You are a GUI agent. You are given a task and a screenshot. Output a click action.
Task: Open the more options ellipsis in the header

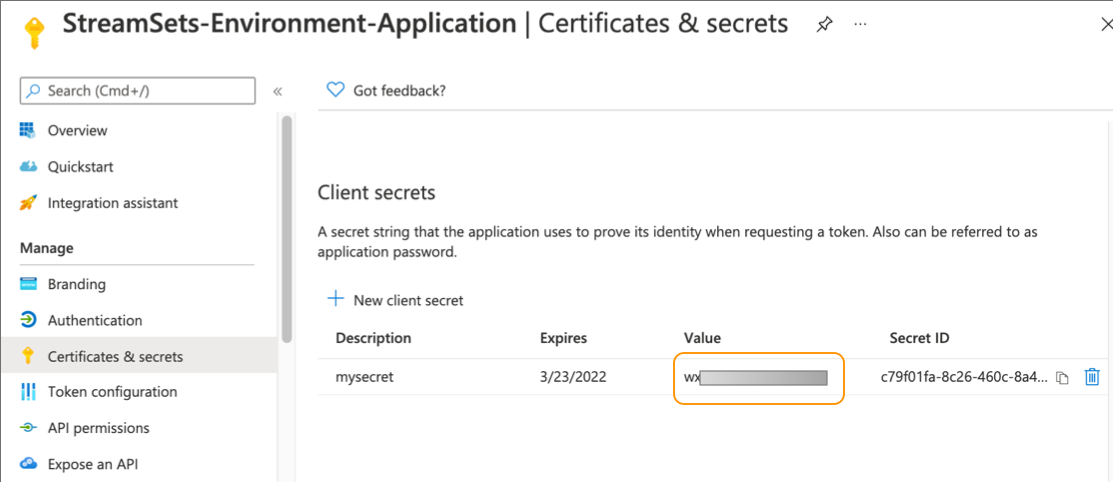[x=860, y=24]
